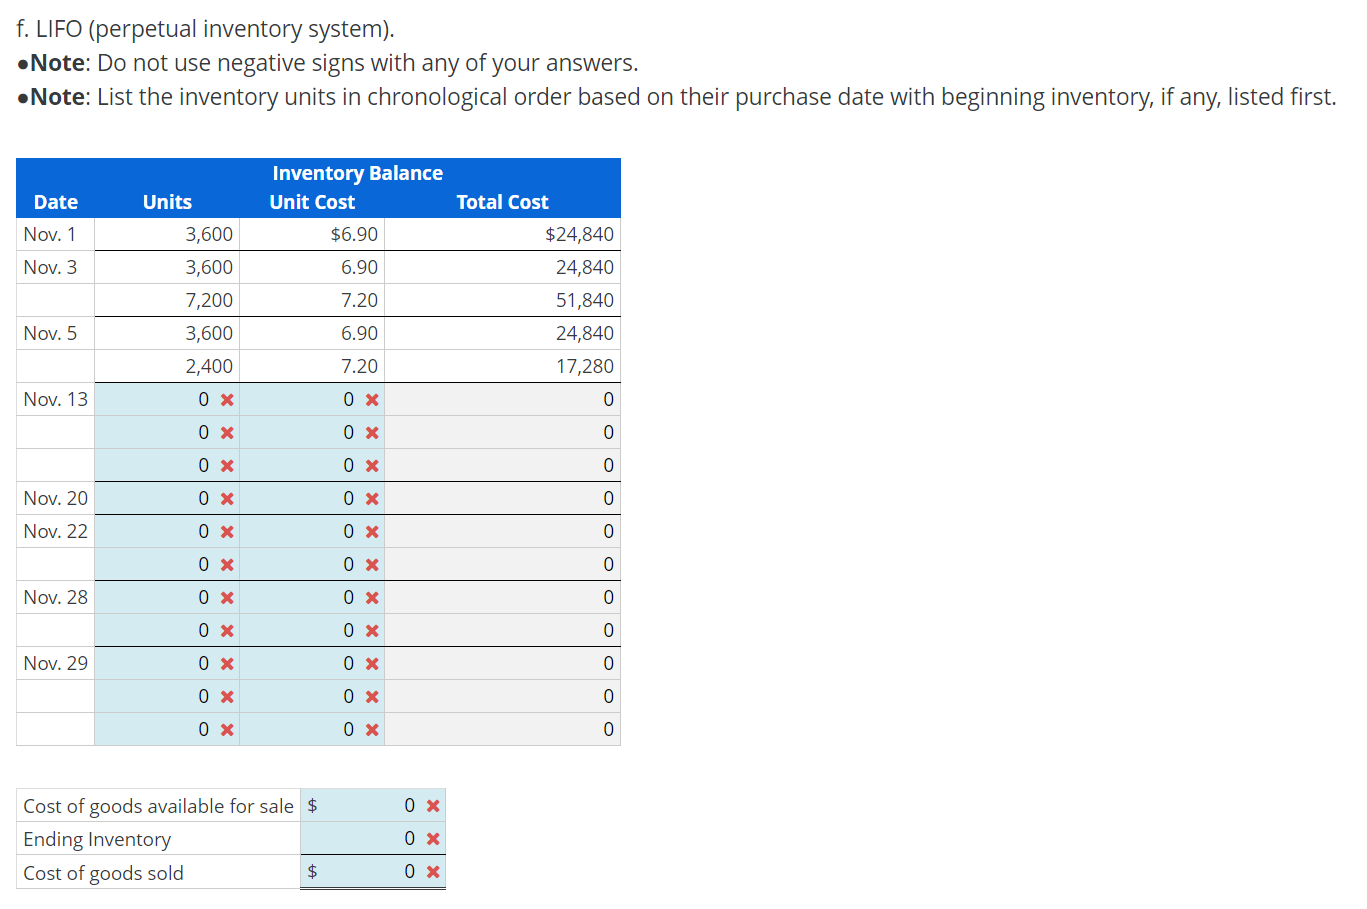Click the Cost of goods available for sale label

(158, 805)
